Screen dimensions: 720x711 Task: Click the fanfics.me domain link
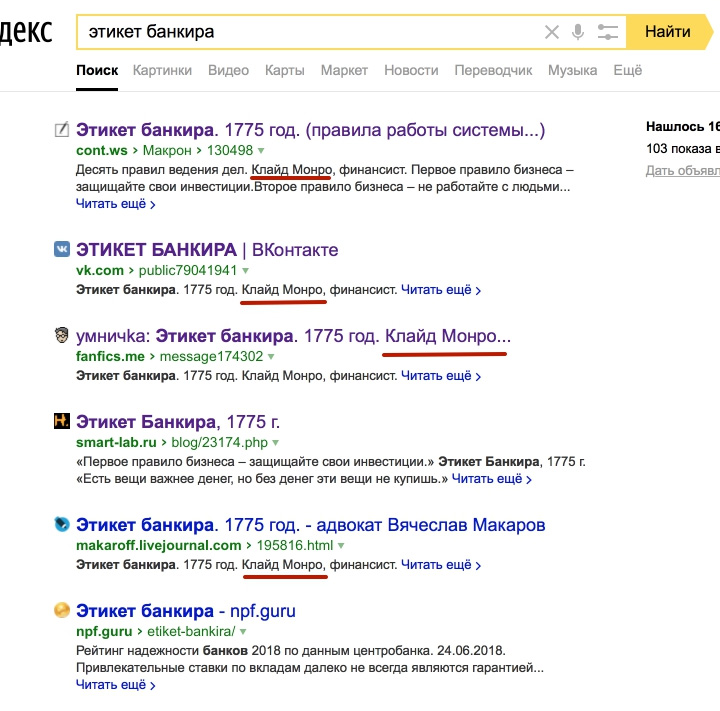[x=110, y=356]
